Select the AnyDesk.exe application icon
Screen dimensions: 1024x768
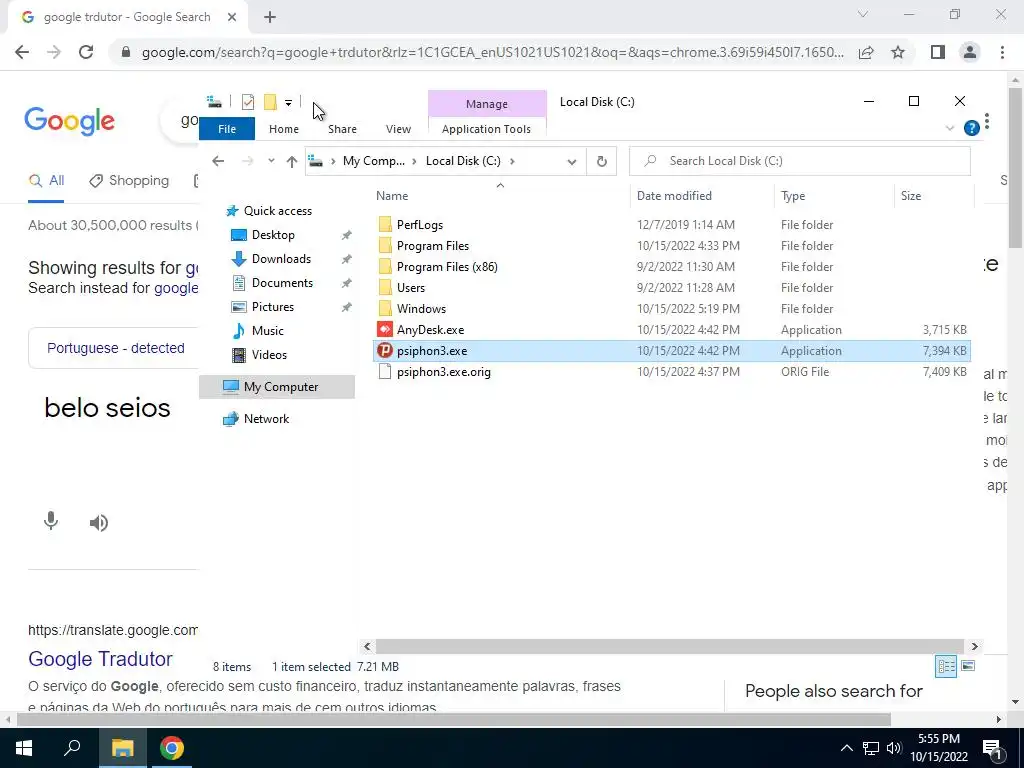click(x=385, y=330)
